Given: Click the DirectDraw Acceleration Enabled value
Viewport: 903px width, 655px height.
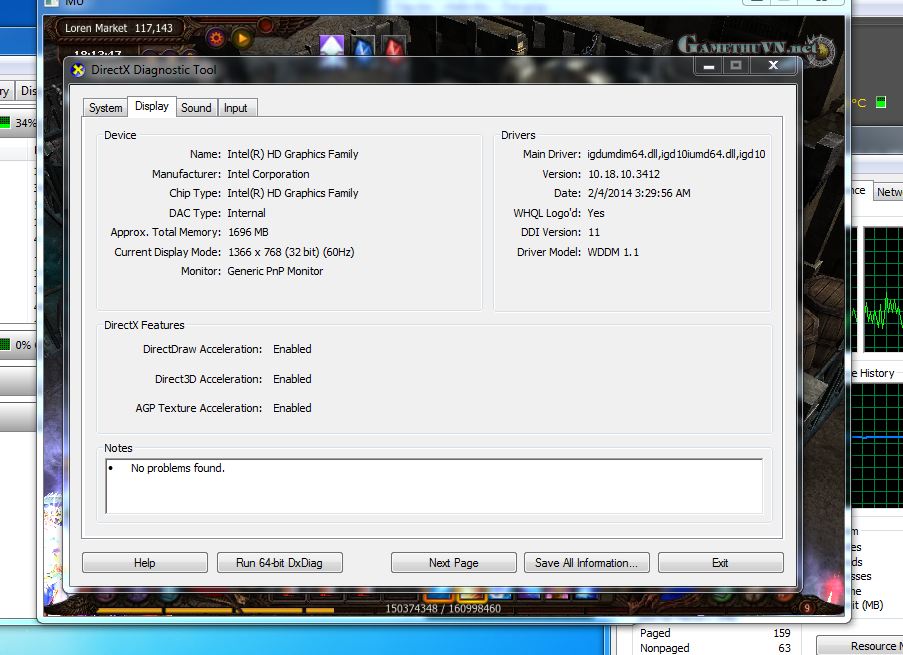Looking at the screenshot, I should [x=292, y=349].
